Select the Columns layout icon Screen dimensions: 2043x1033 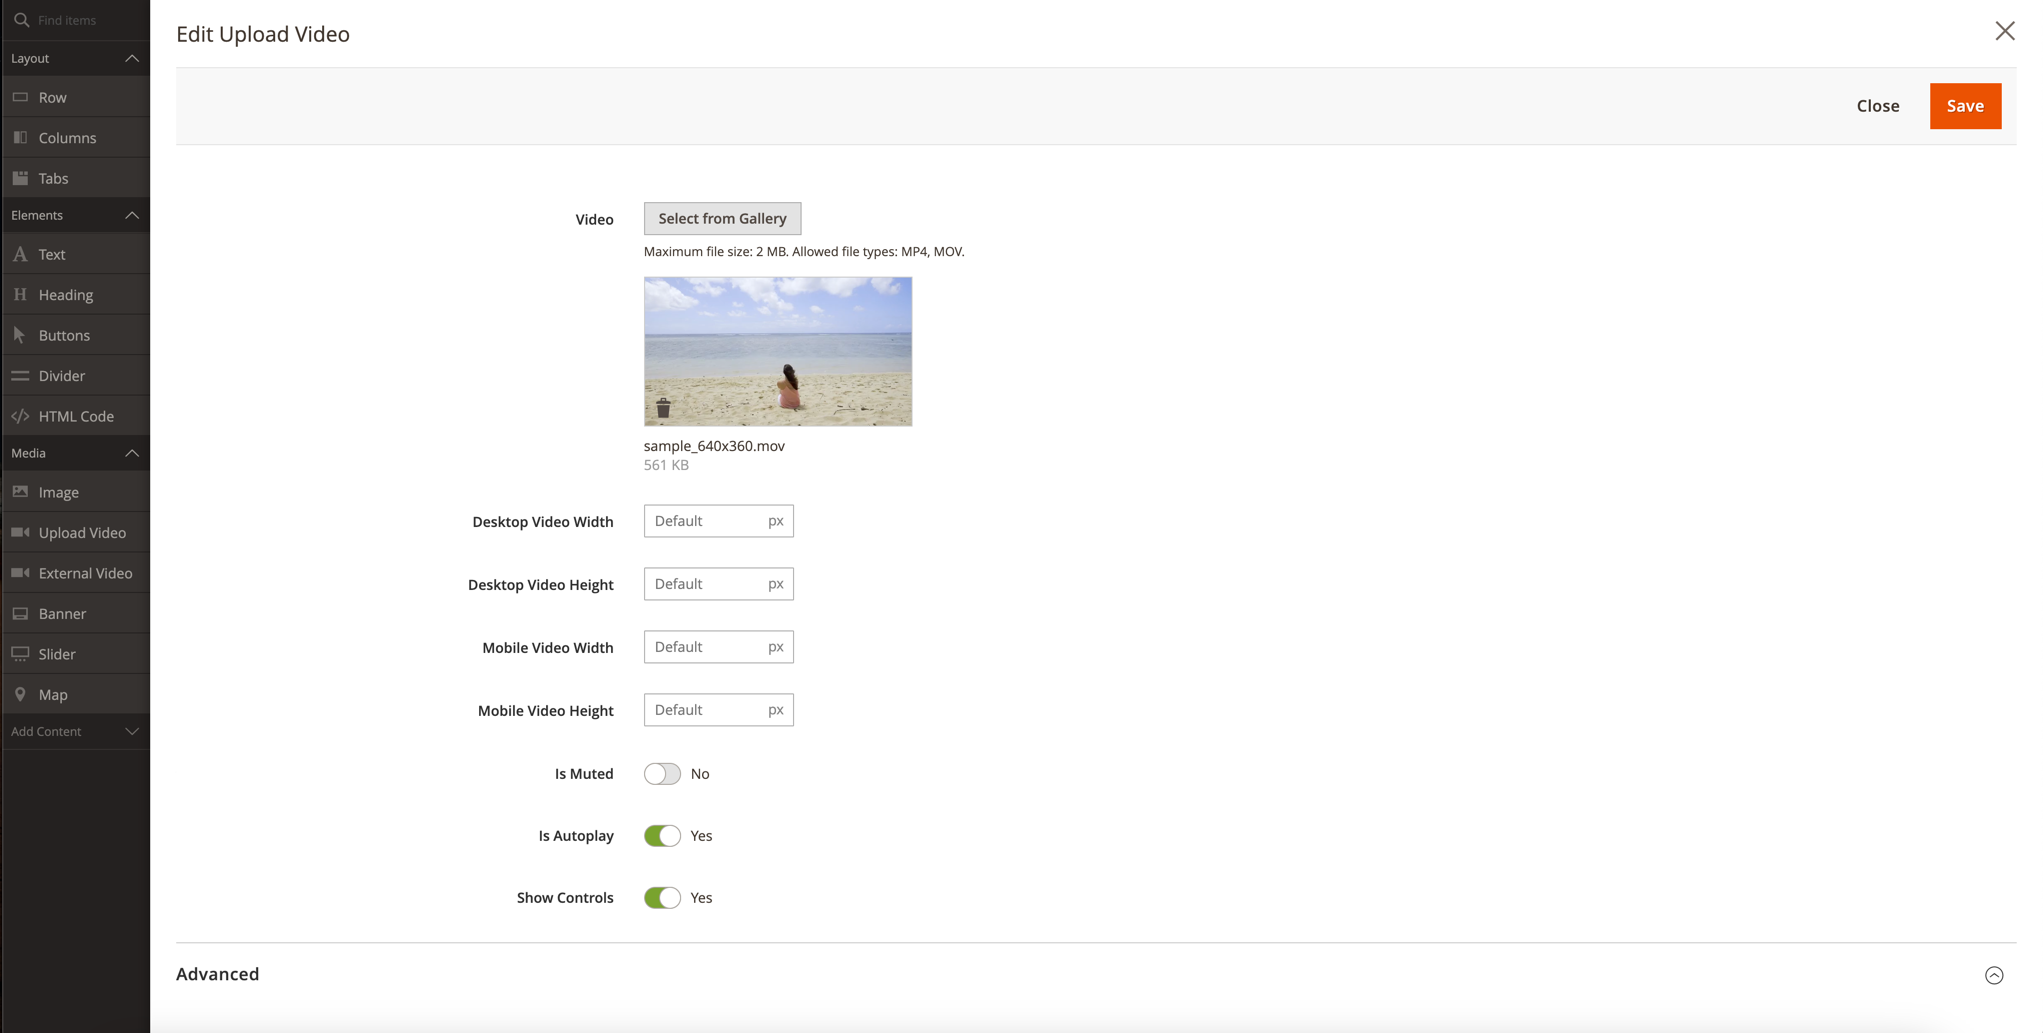pos(20,138)
